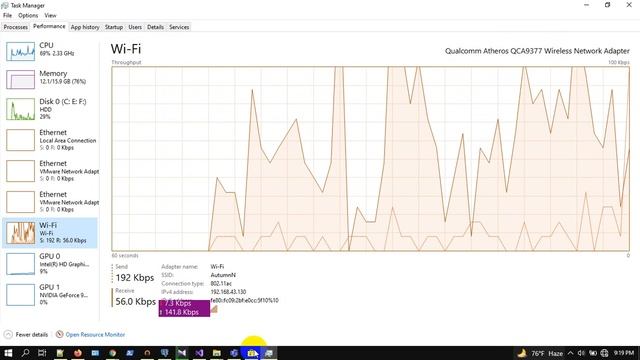Open the Options menu
Viewport: 640px width, 360px height.
(28, 15)
